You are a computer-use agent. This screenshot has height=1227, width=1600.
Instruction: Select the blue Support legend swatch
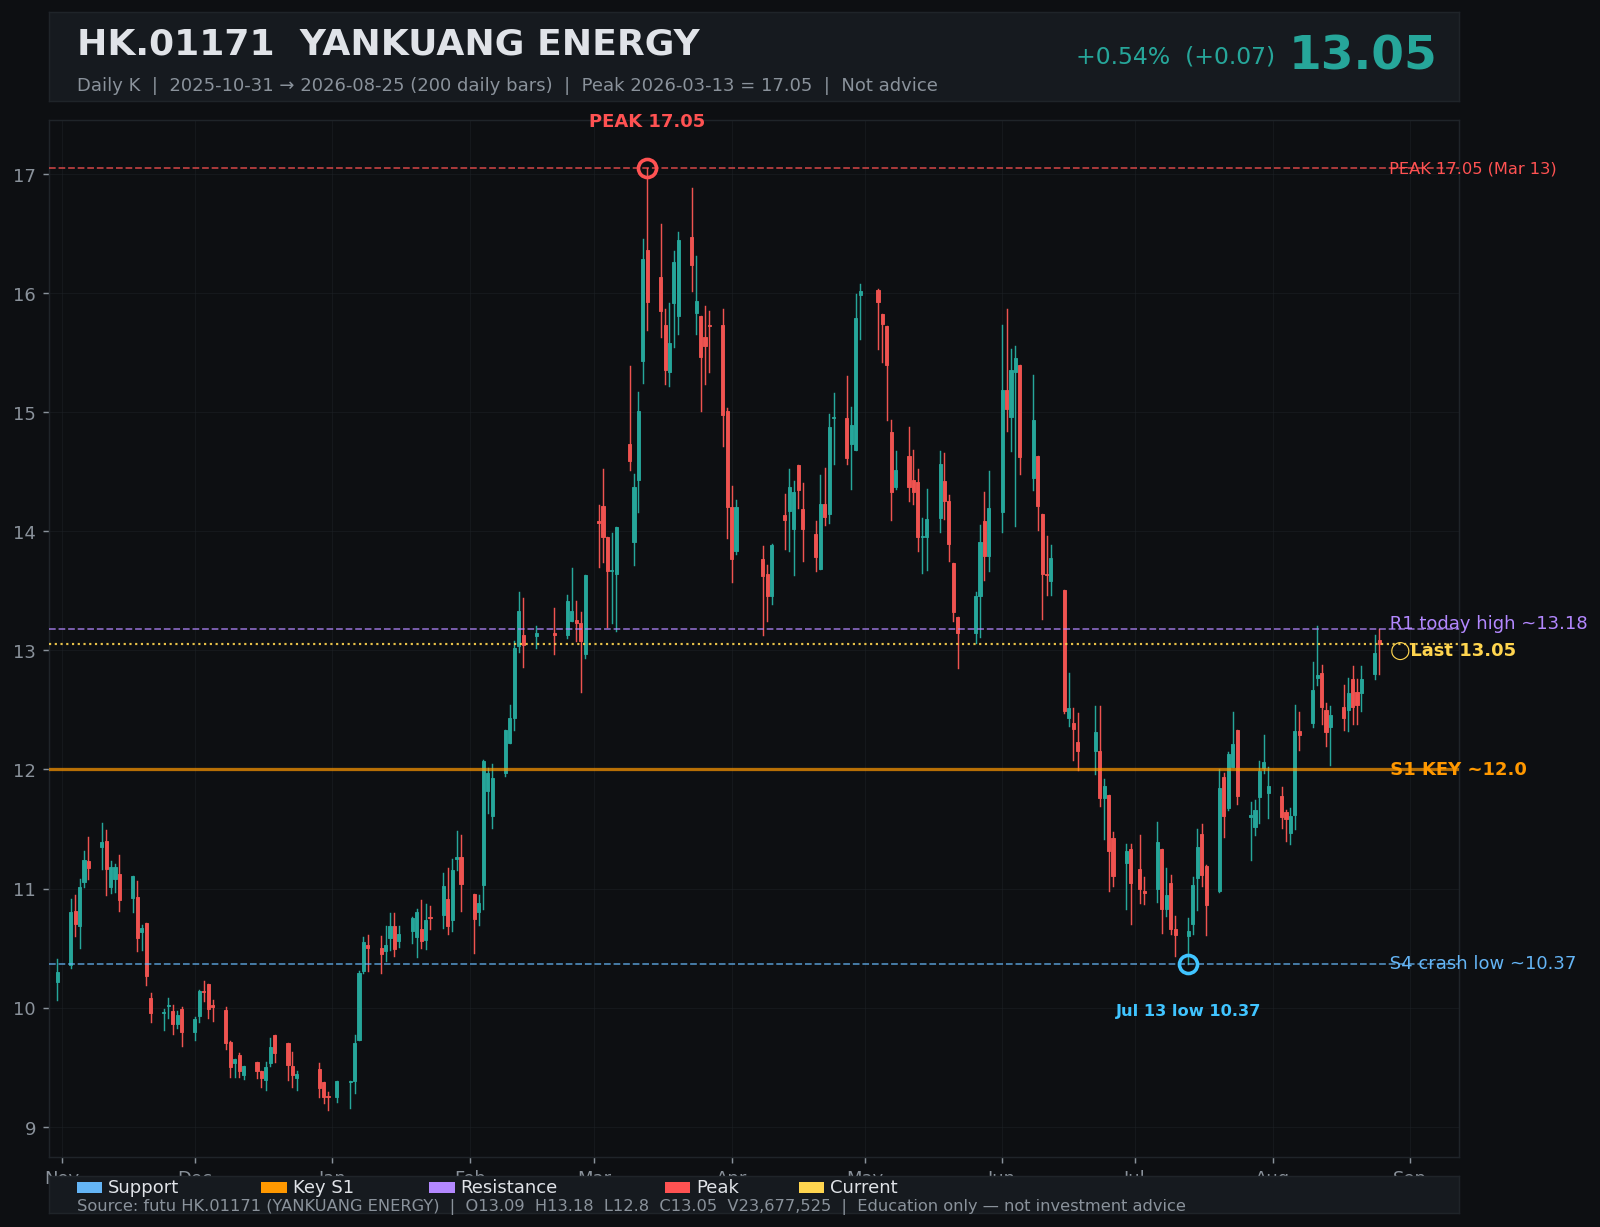(90, 1187)
